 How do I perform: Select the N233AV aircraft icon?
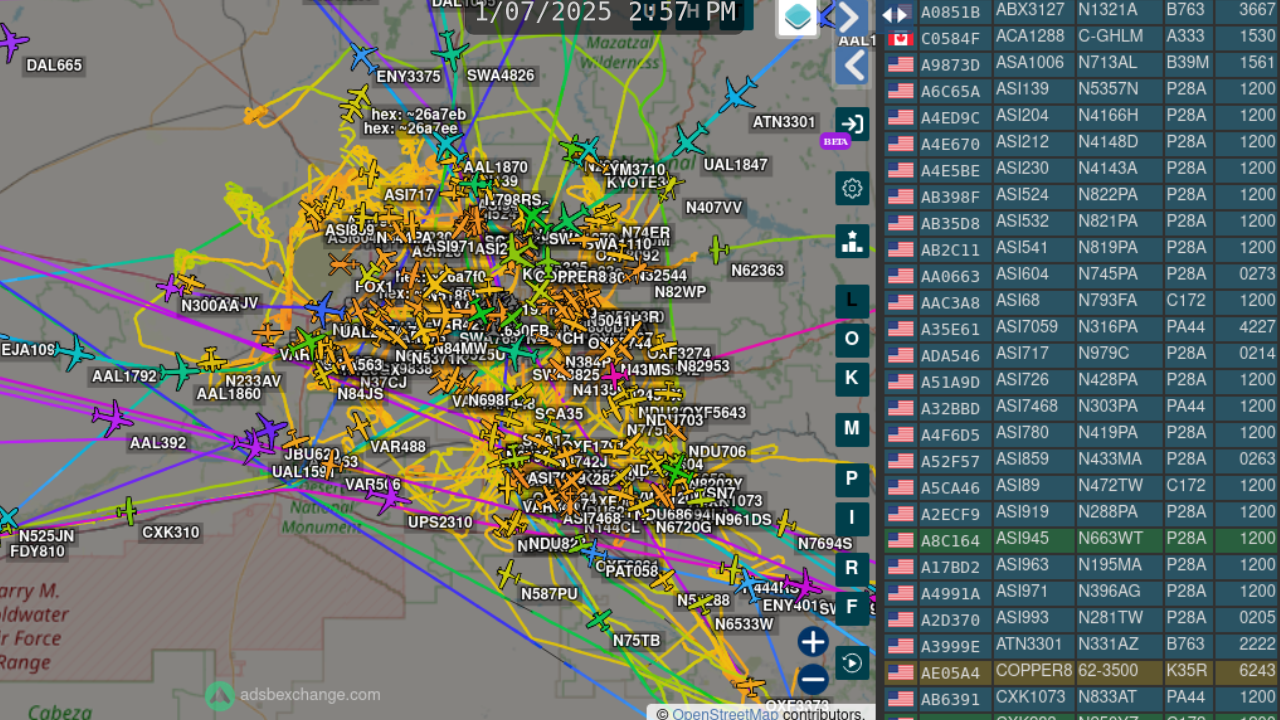tap(211, 360)
